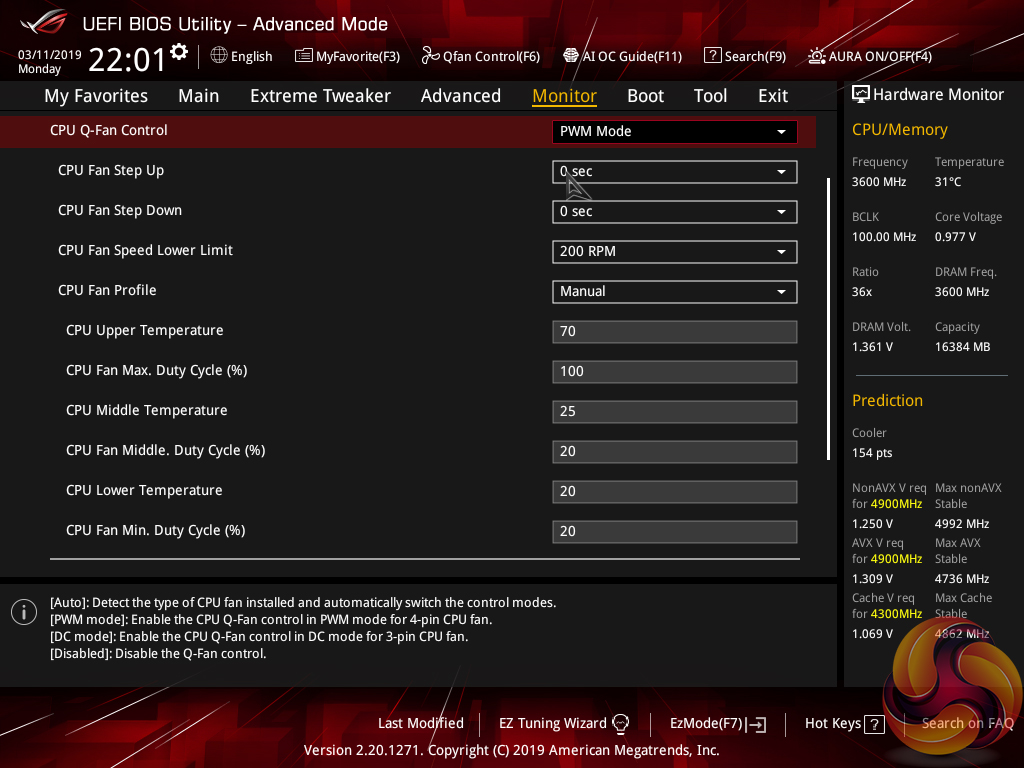Click the Hardware Monitor screen icon
This screenshot has height=768, width=1024.
point(861,95)
